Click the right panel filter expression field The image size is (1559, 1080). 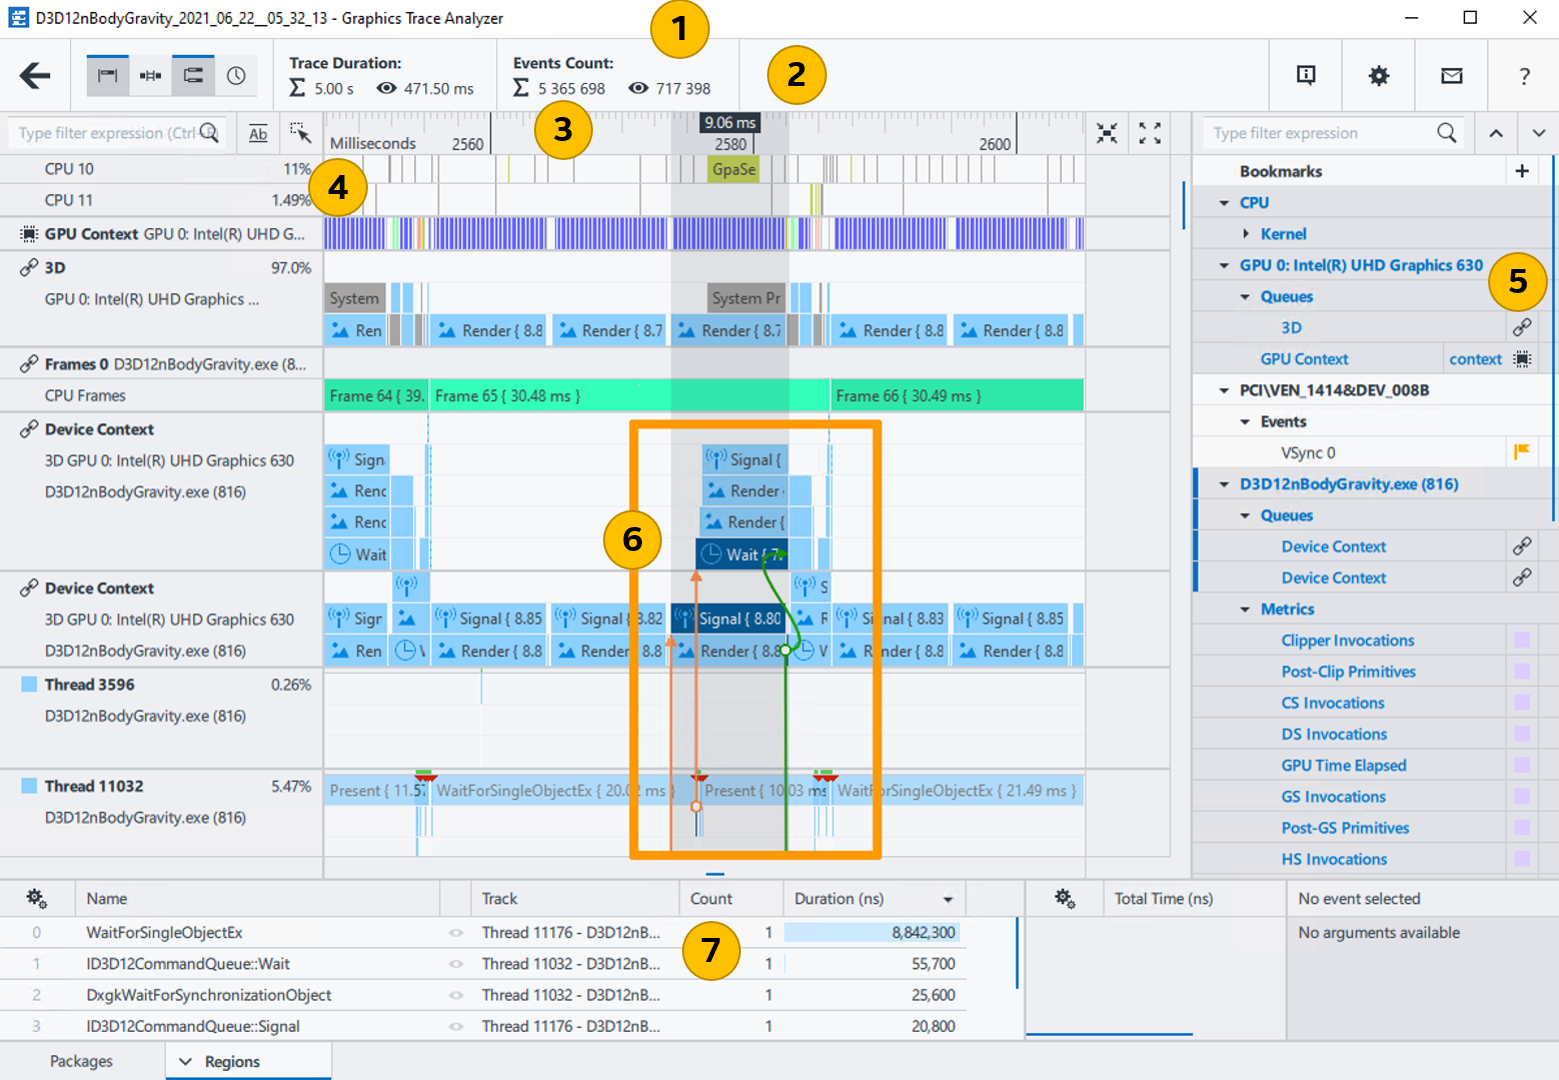pos(1320,133)
